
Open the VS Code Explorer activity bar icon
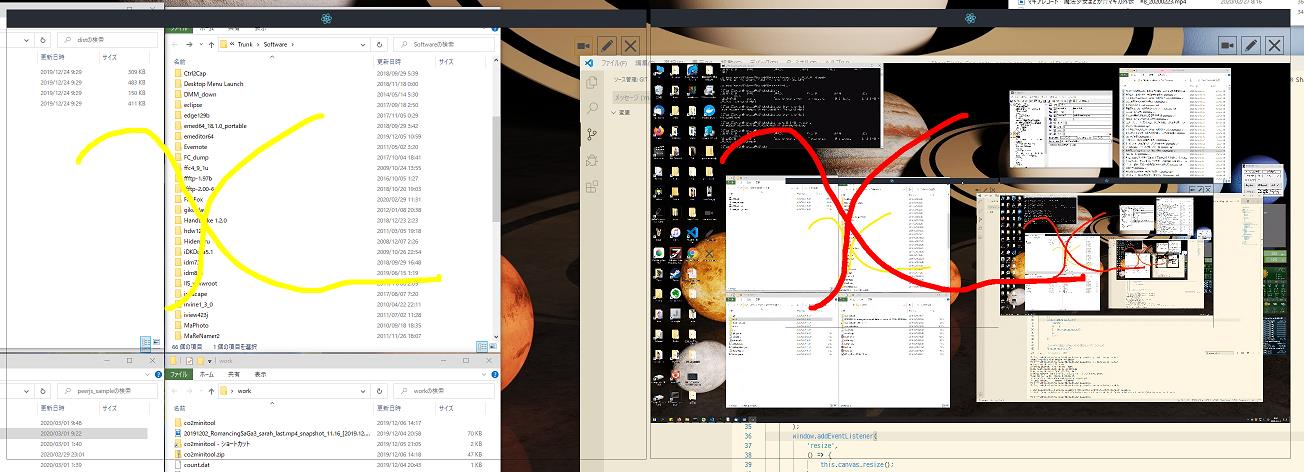[591, 83]
